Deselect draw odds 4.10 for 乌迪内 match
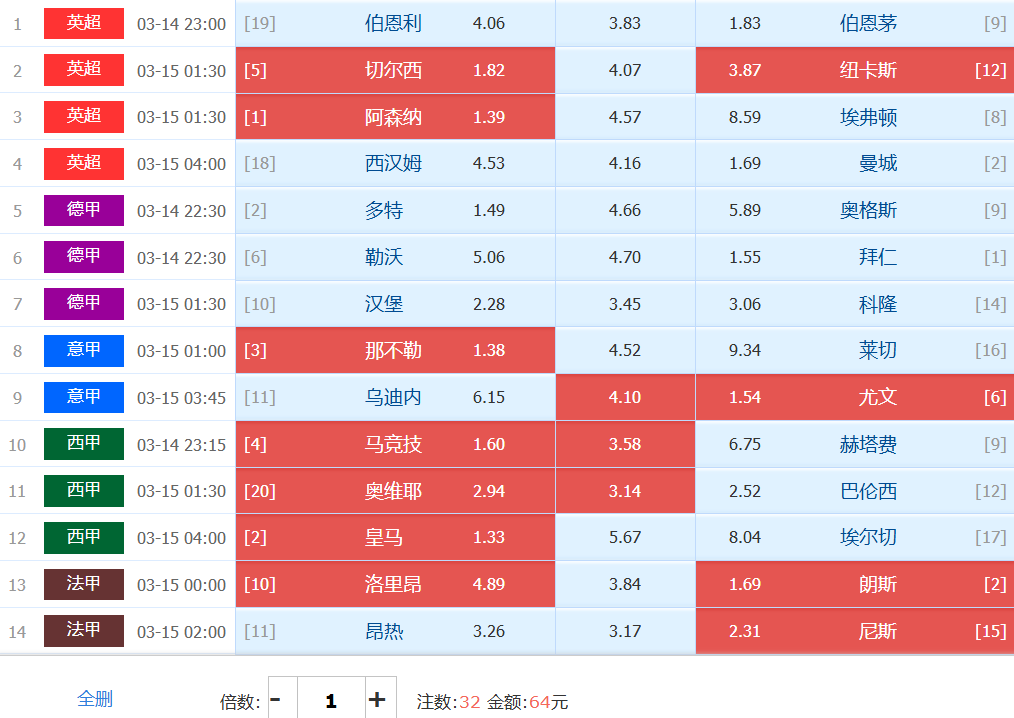This screenshot has width=1014, height=718. (625, 397)
